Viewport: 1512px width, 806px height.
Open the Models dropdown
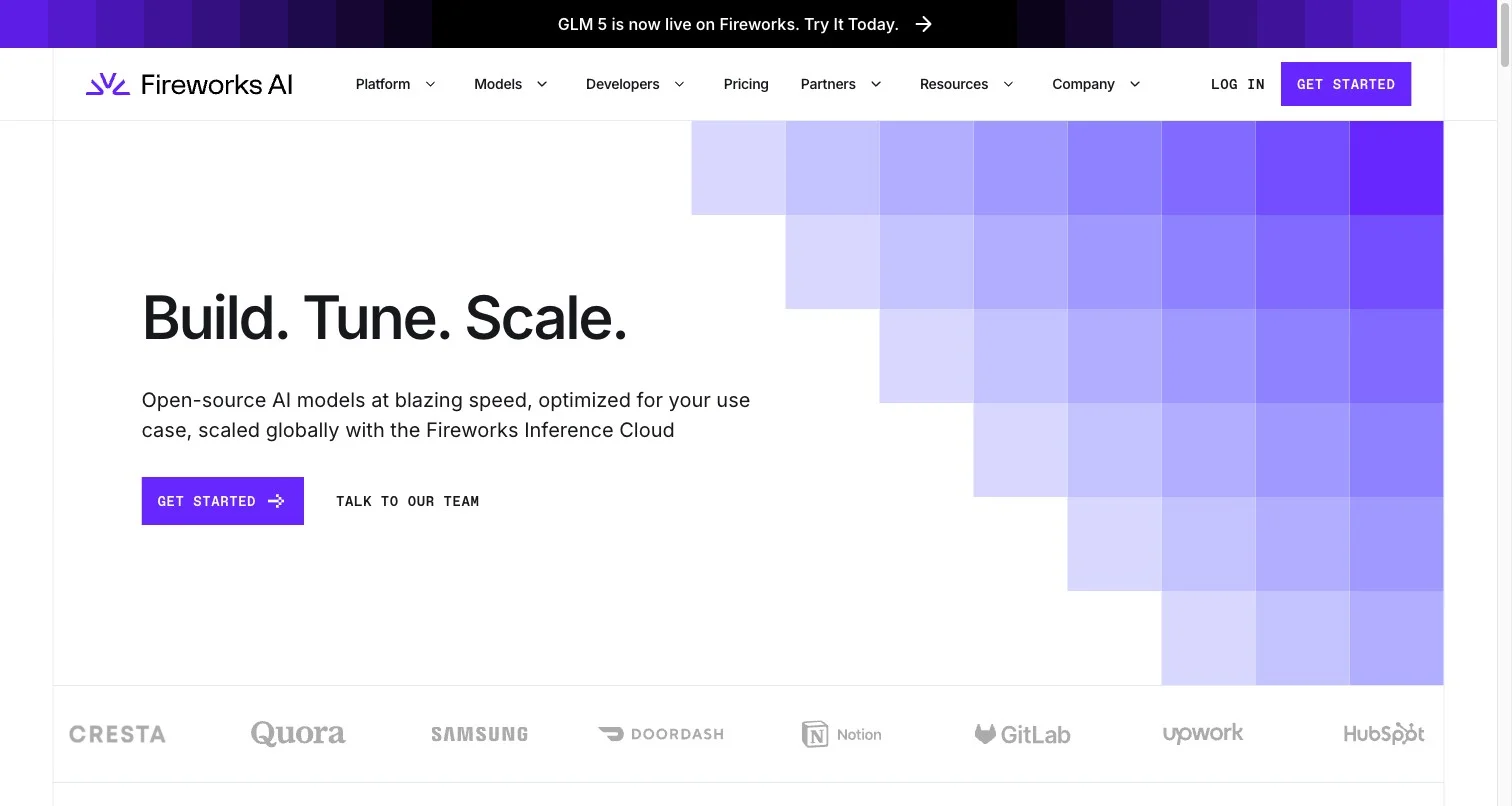511,84
